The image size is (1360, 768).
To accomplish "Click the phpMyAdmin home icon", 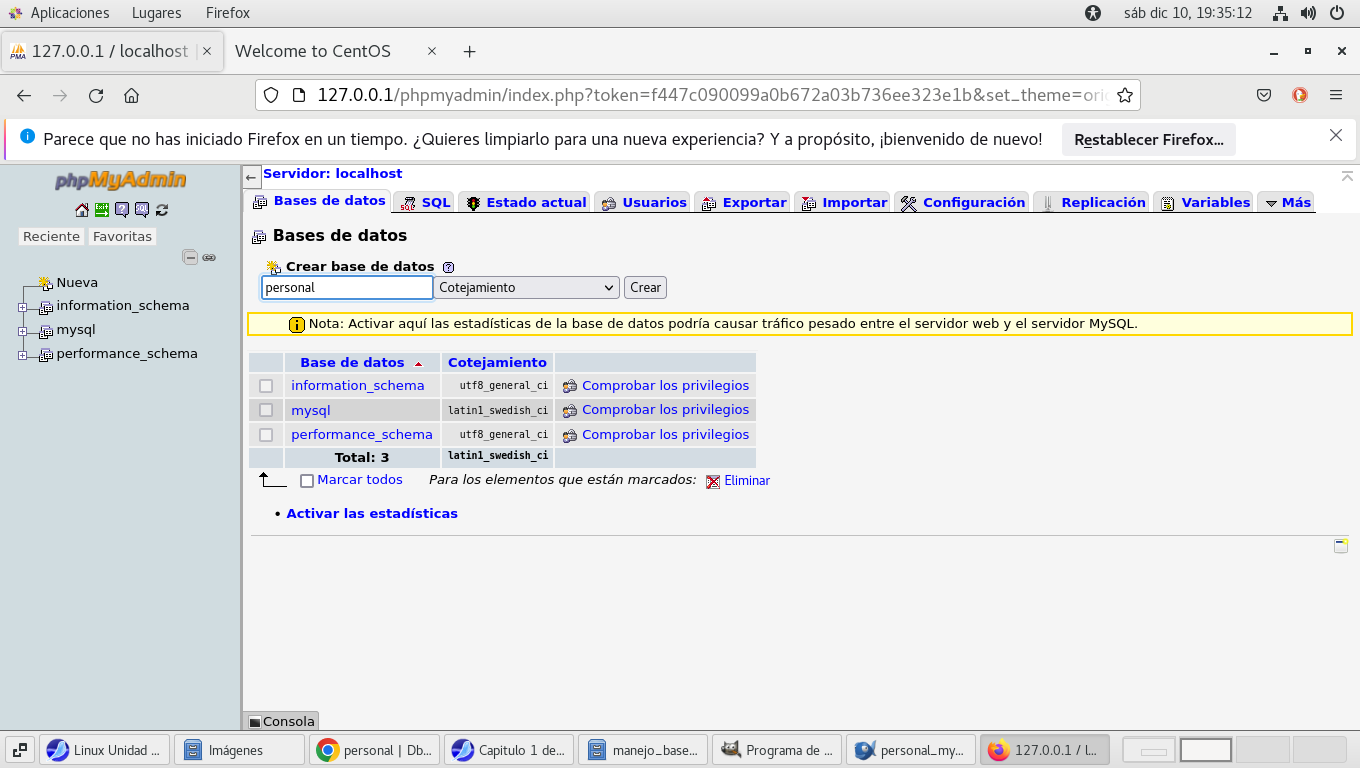I will [x=82, y=210].
